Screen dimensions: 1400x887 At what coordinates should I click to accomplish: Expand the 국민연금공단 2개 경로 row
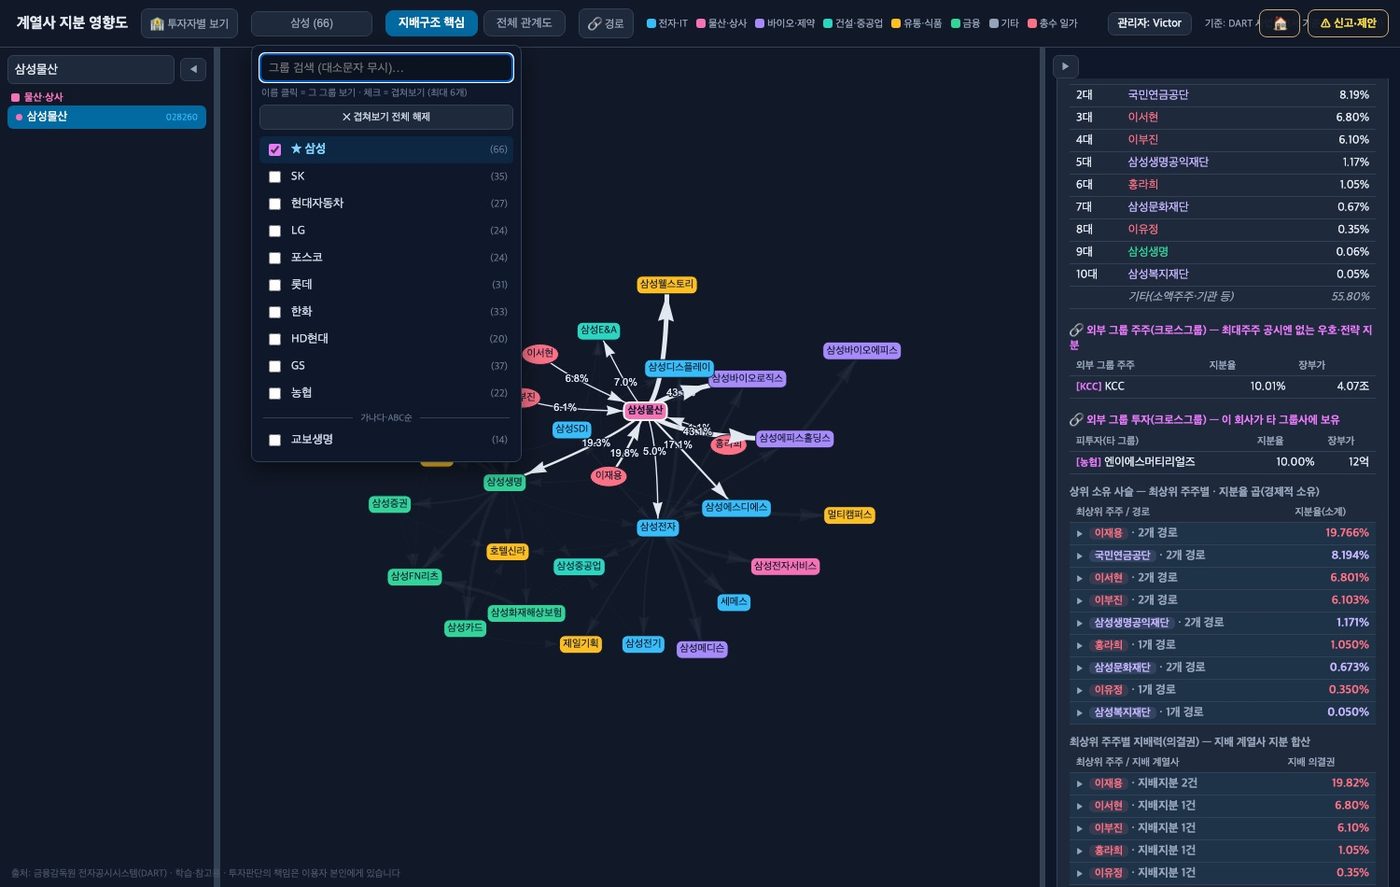click(x=1222, y=555)
